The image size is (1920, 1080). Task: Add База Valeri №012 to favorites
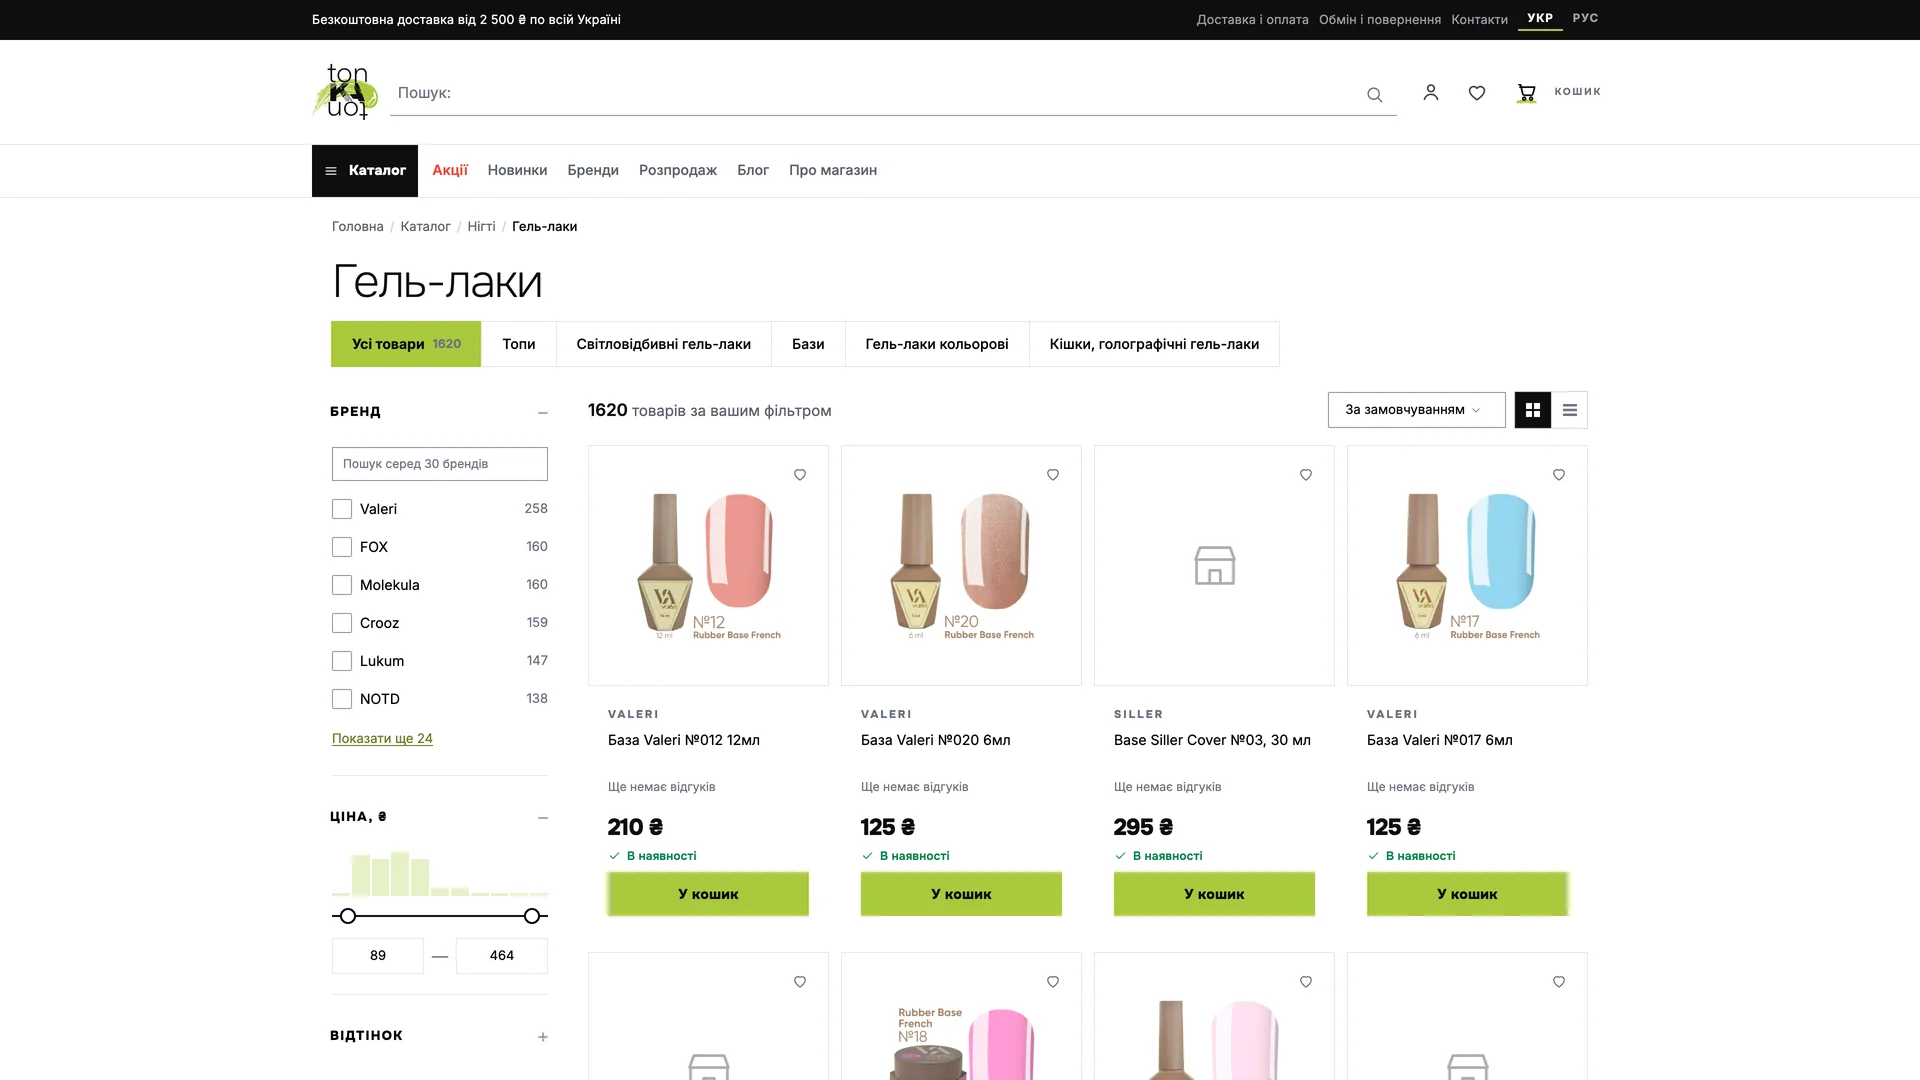point(800,475)
